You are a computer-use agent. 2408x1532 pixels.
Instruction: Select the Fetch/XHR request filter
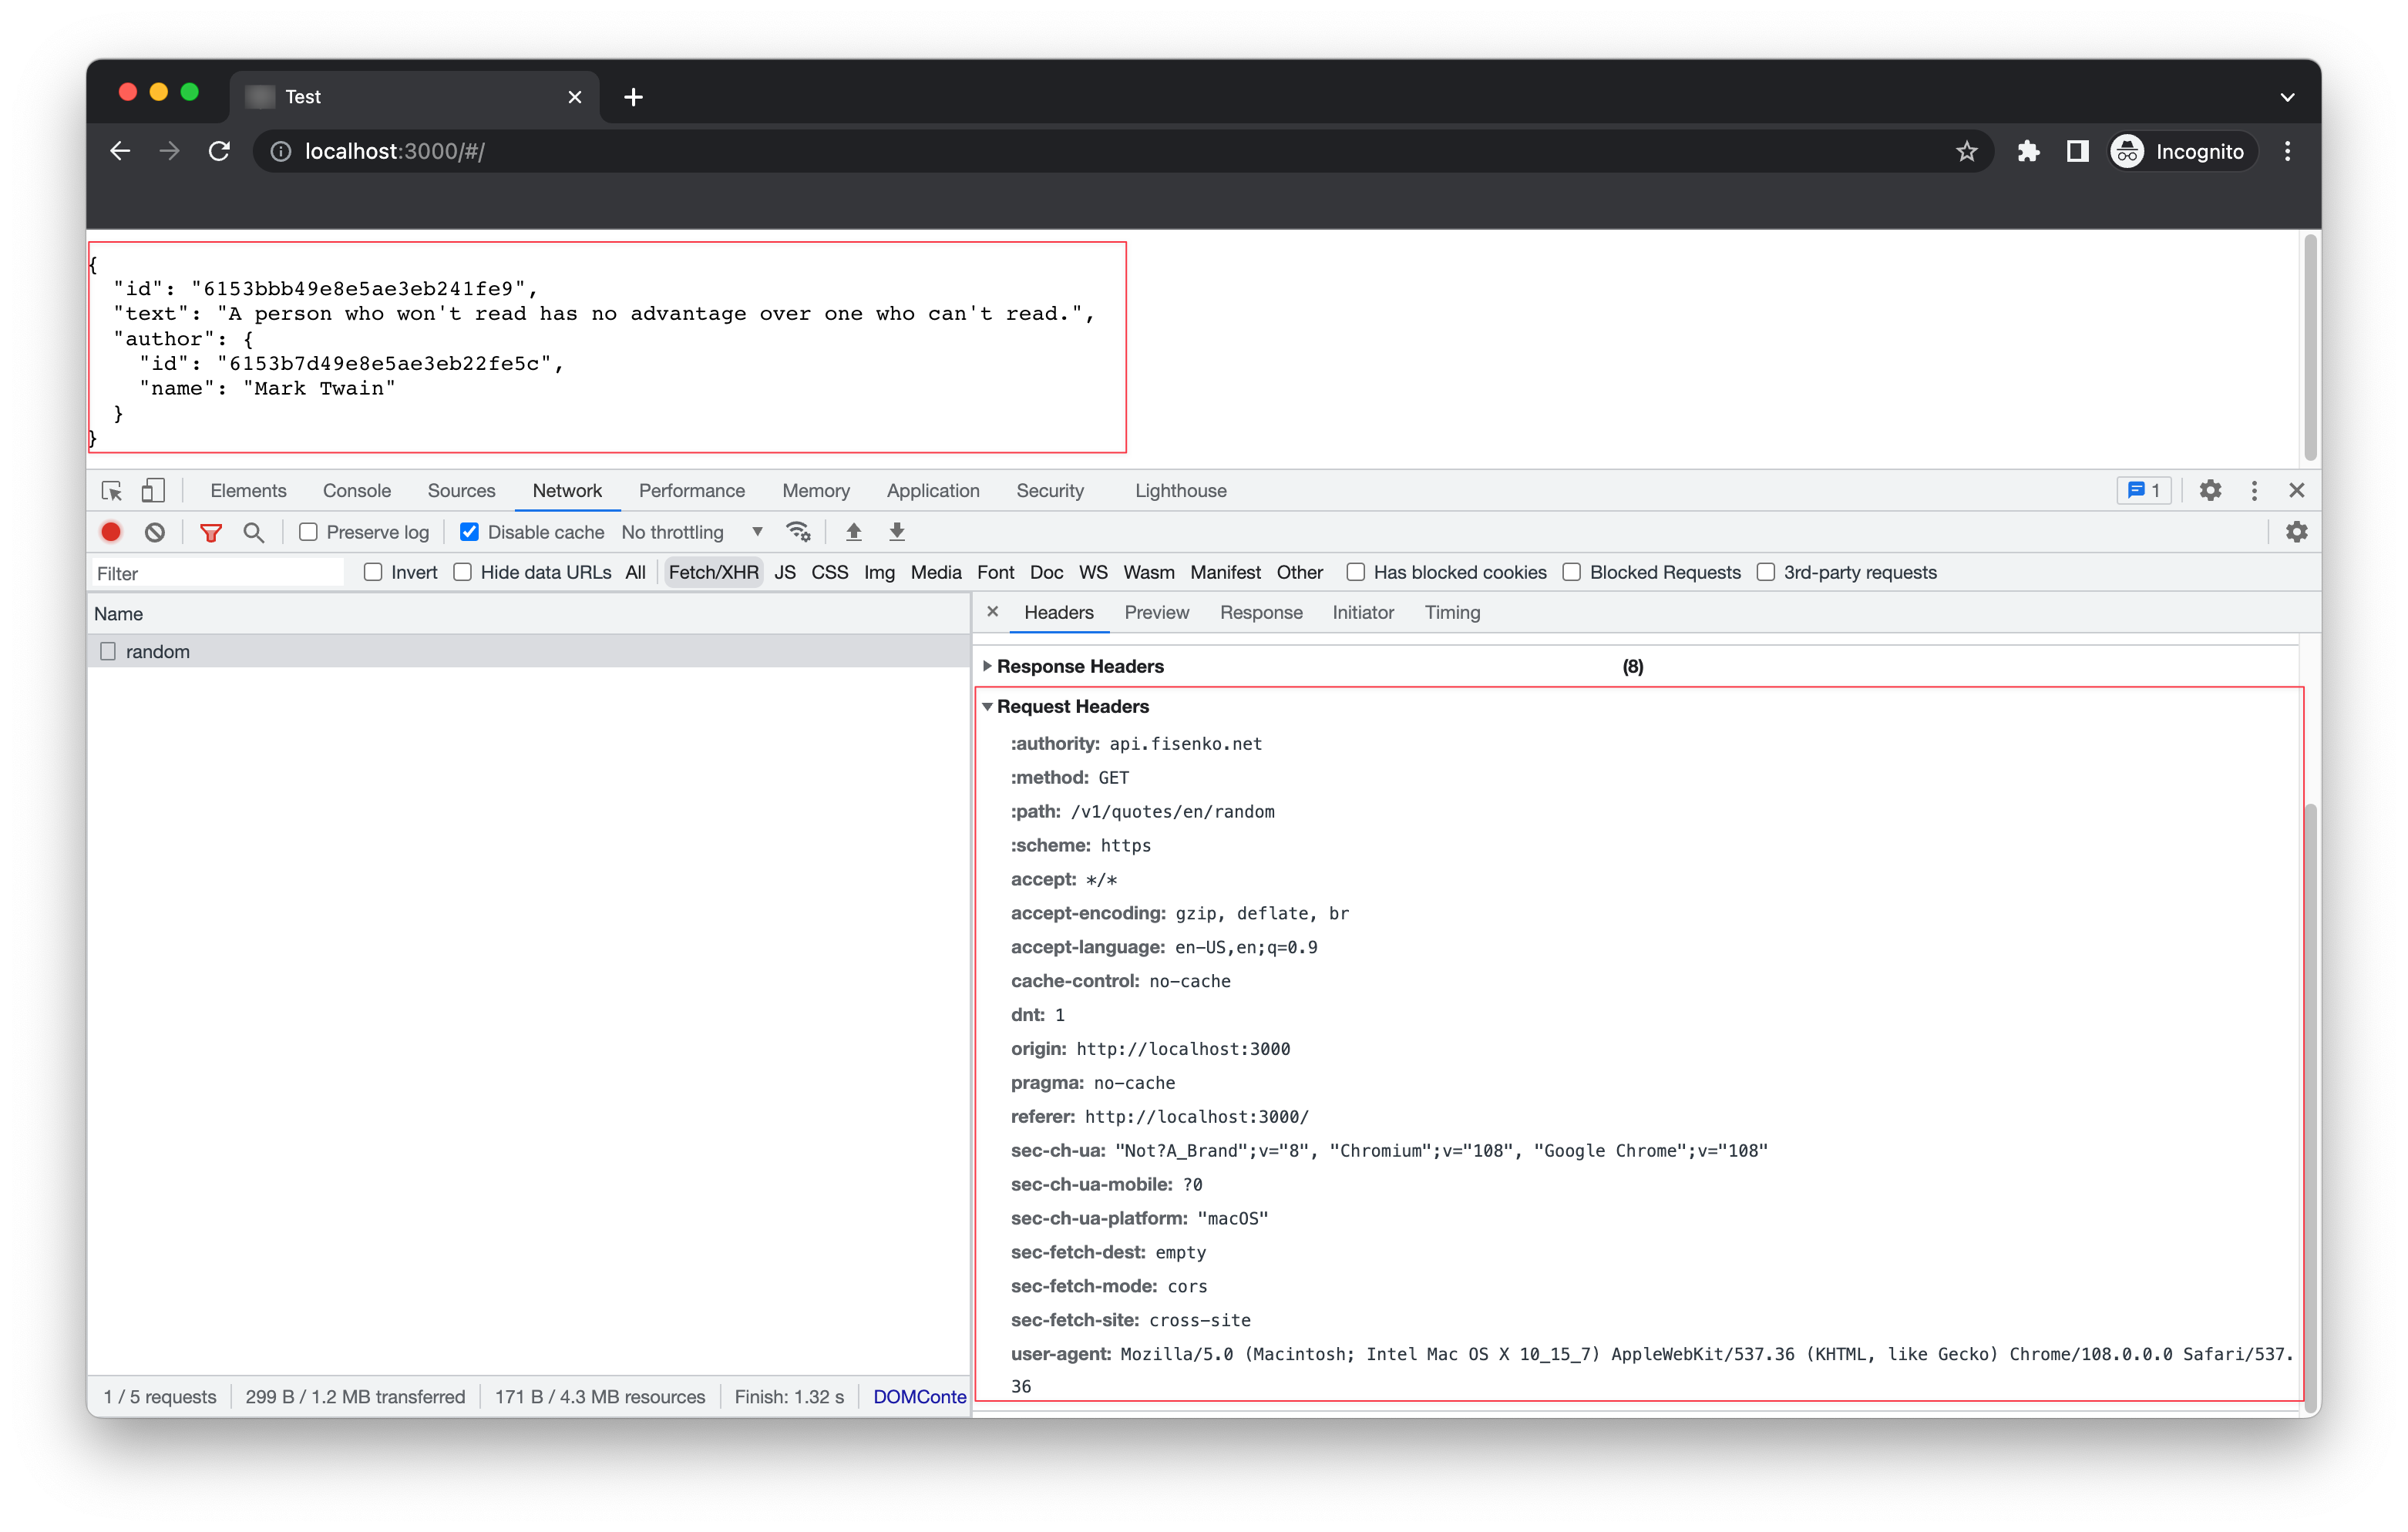coord(712,572)
